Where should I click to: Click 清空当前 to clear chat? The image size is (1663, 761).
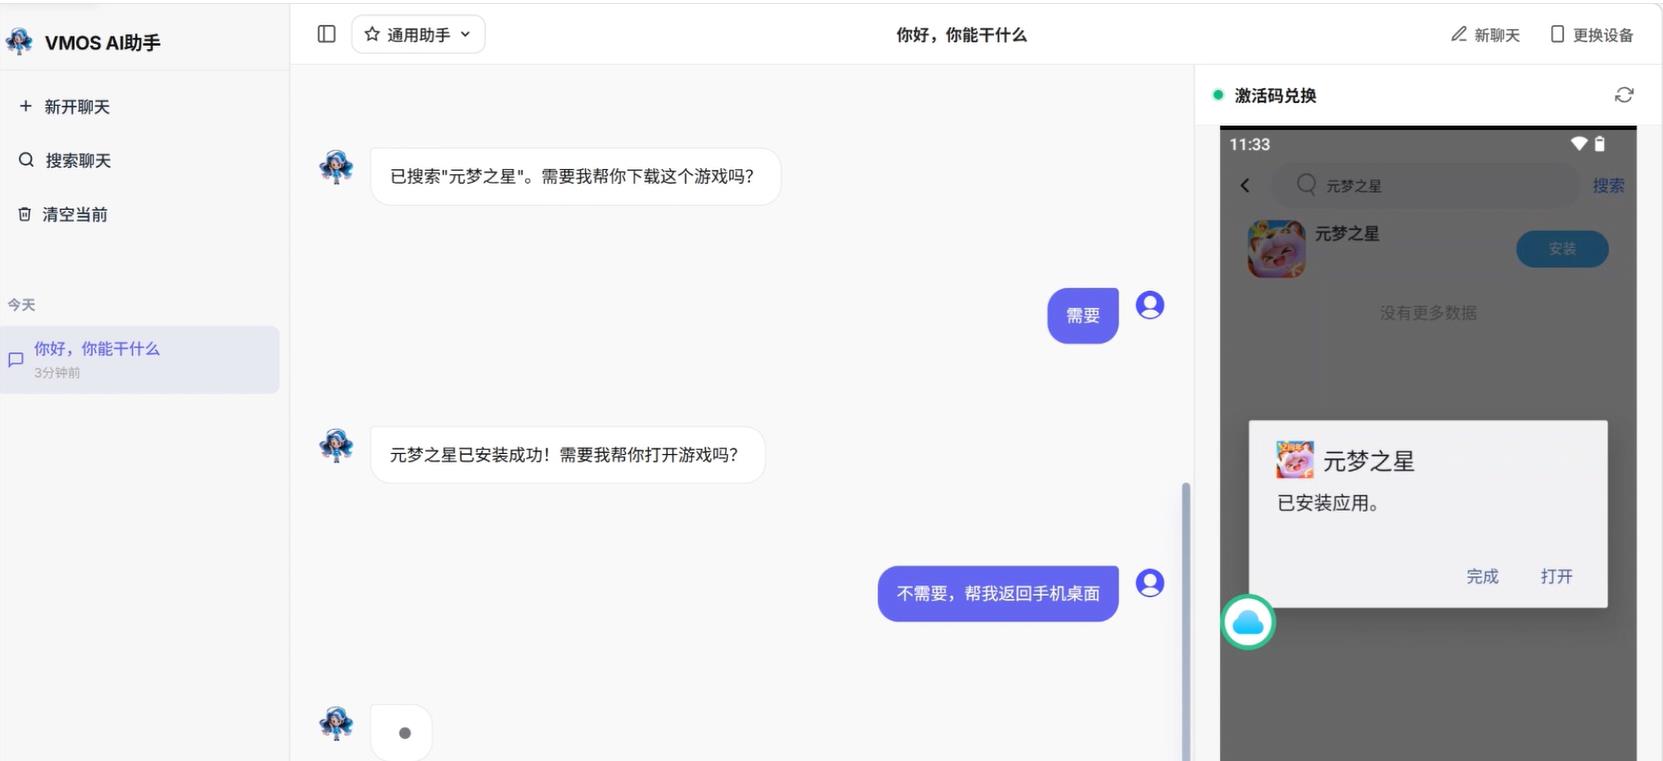click(x=63, y=214)
